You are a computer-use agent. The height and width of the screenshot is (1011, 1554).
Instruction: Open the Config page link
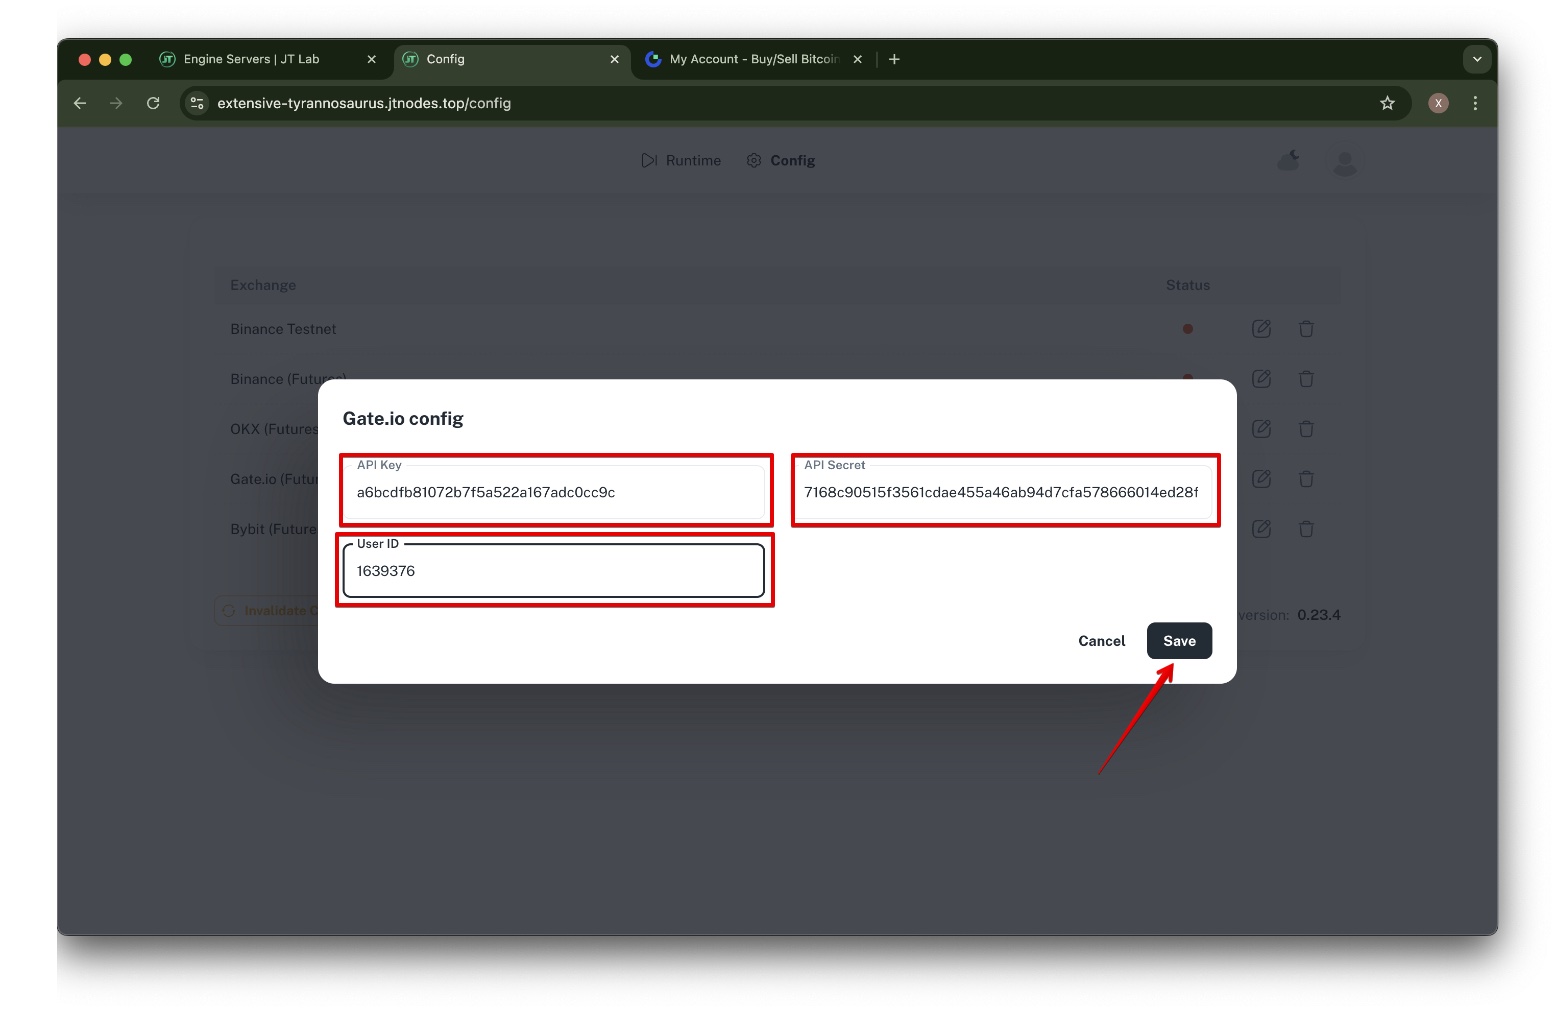click(781, 160)
